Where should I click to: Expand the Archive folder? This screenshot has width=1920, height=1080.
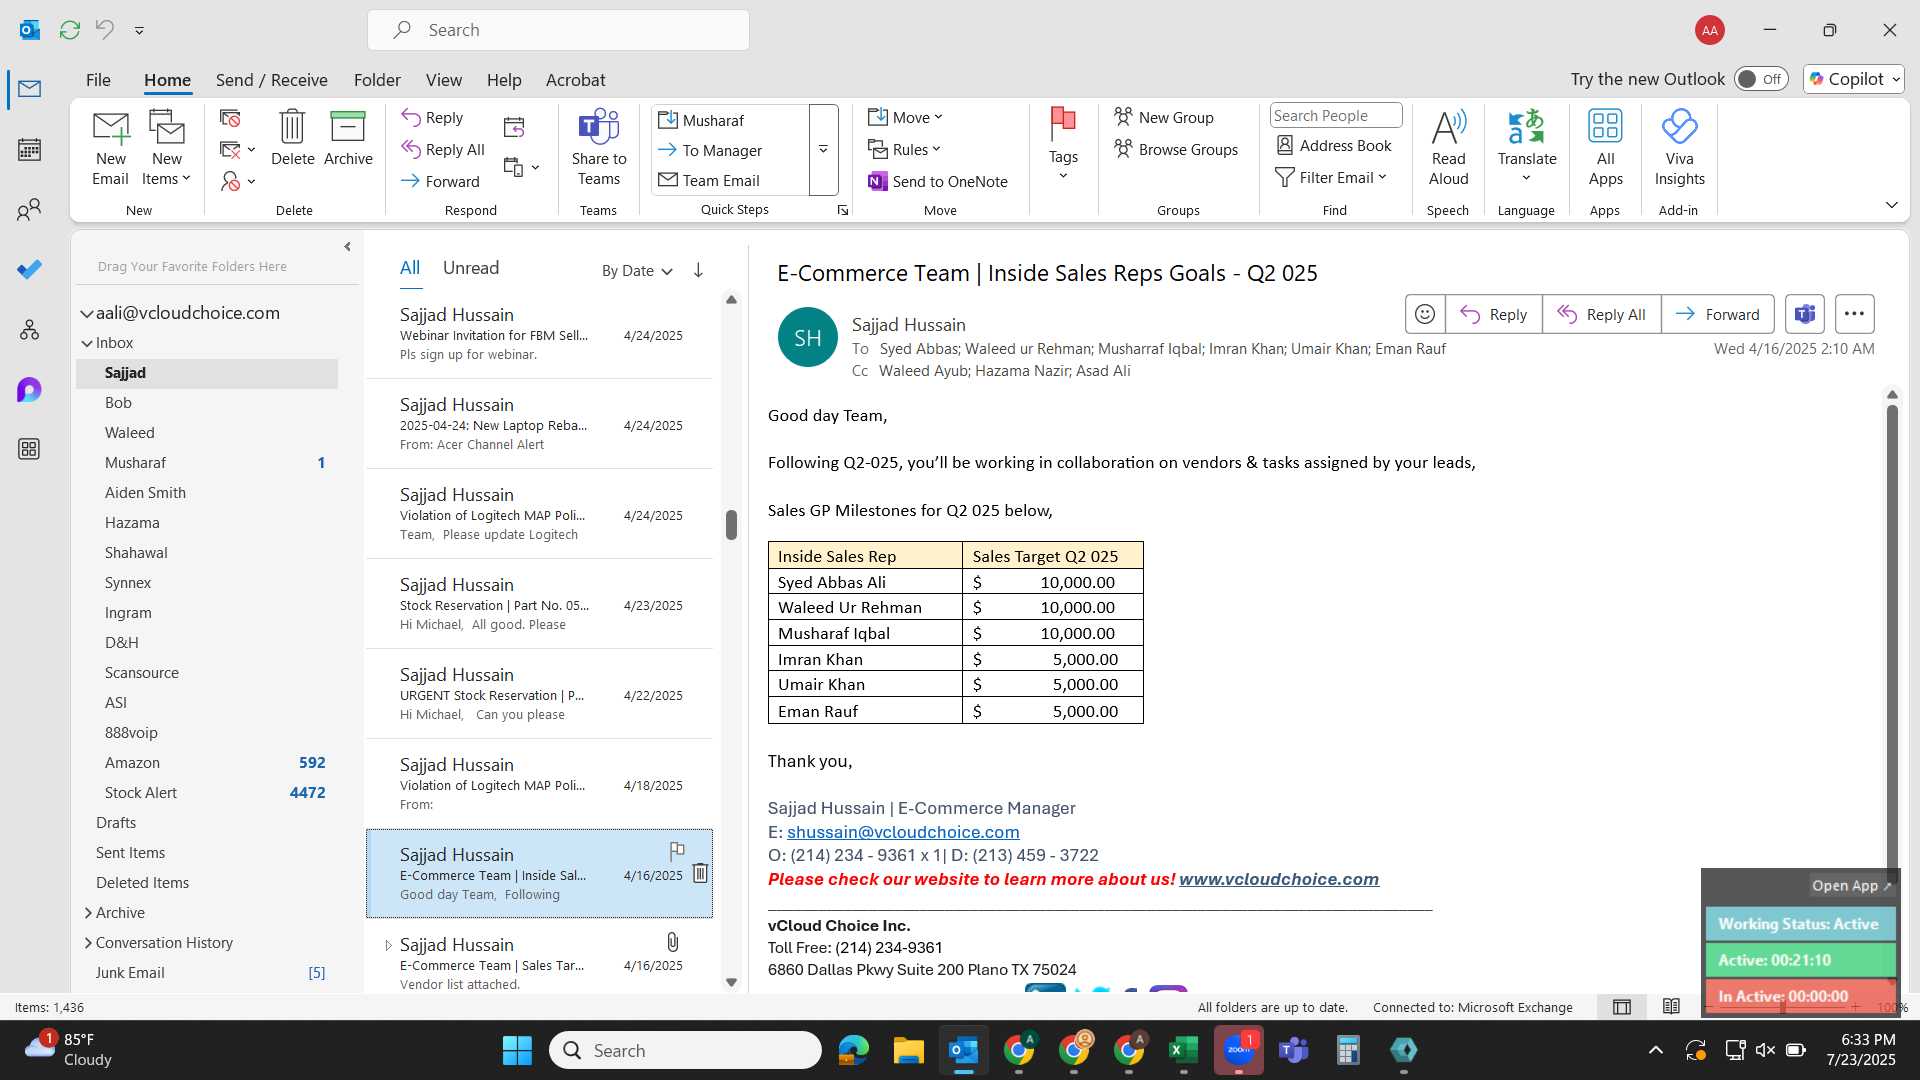coord(88,913)
